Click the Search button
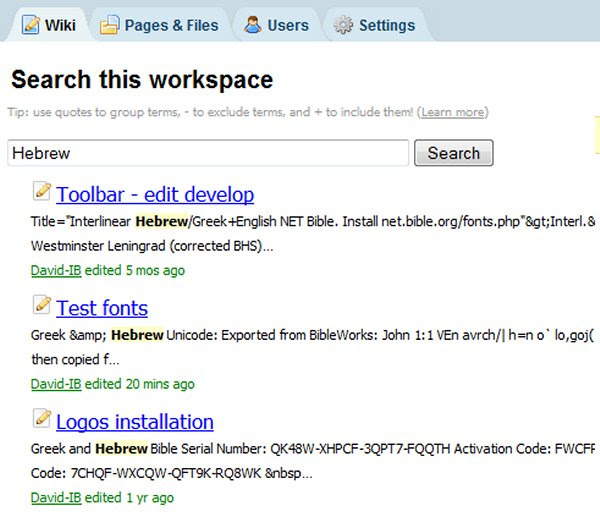600x512 pixels. [453, 153]
